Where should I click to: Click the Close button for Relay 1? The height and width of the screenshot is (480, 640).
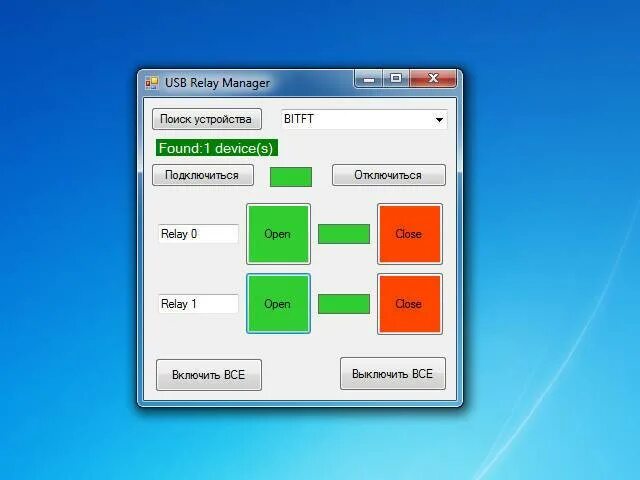click(x=409, y=304)
